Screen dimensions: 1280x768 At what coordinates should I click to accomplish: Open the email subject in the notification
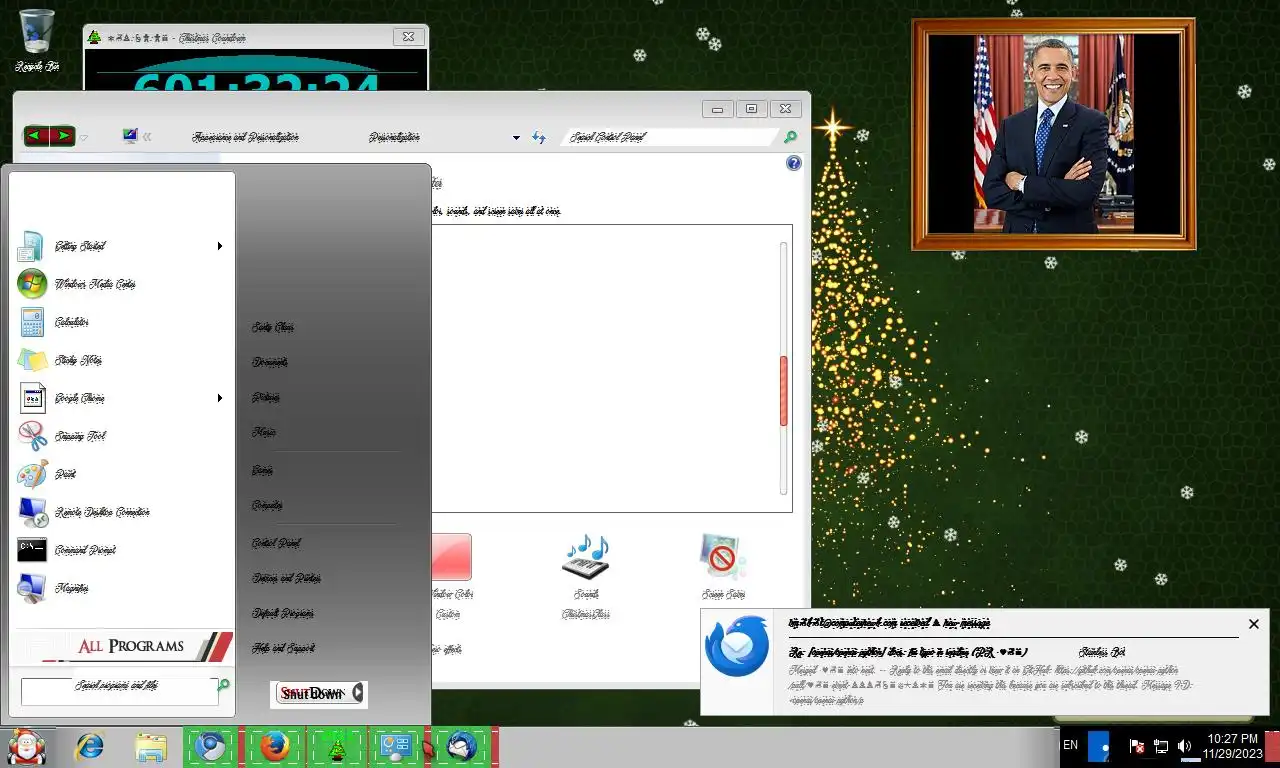tap(907, 651)
